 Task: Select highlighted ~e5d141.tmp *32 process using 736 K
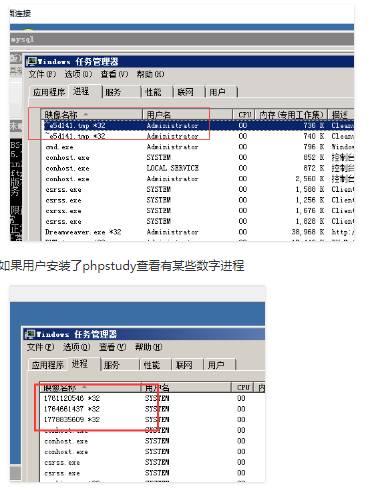(x=199, y=125)
